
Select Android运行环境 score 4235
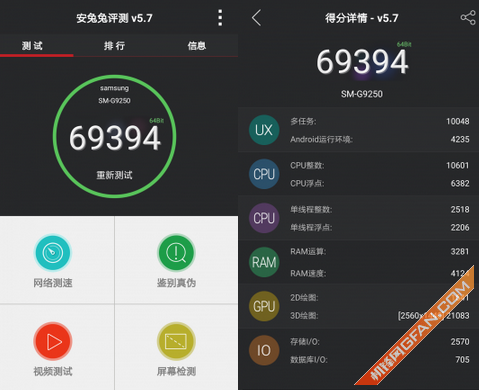click(x=460, y=139)
